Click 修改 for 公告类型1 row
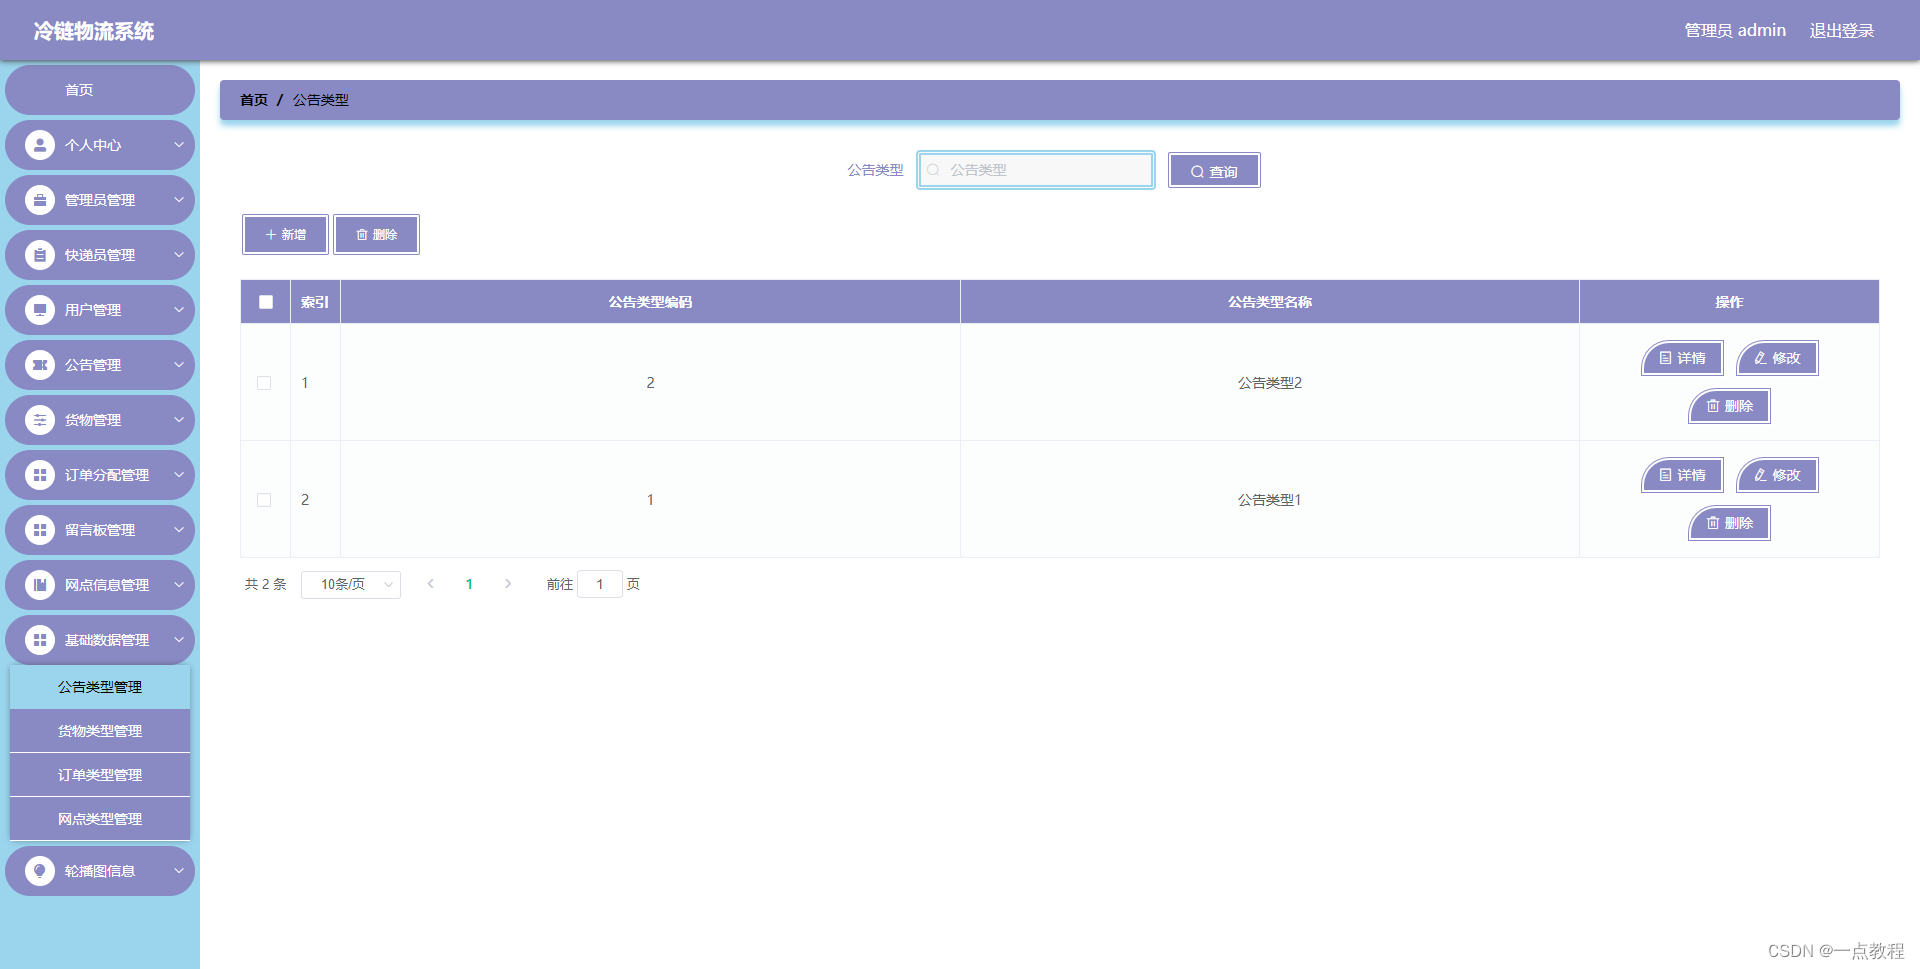Screen dimensions: 1920x969 (1777, 475)
